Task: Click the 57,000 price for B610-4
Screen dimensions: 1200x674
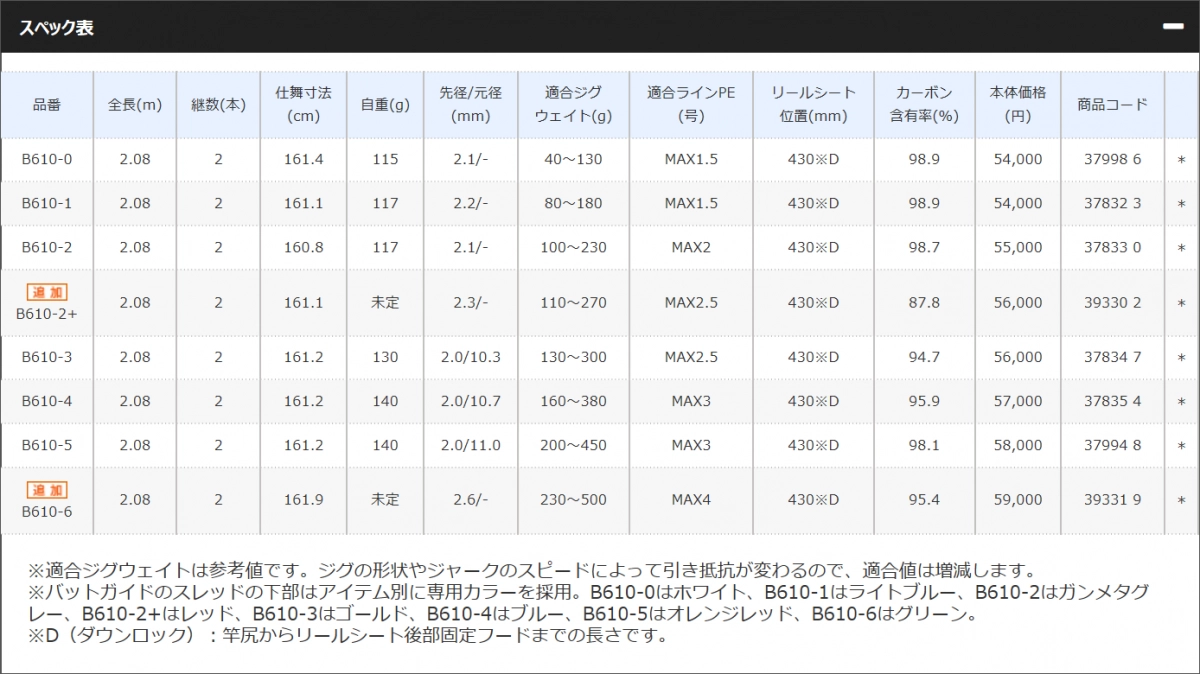Action: (1018, 401)
